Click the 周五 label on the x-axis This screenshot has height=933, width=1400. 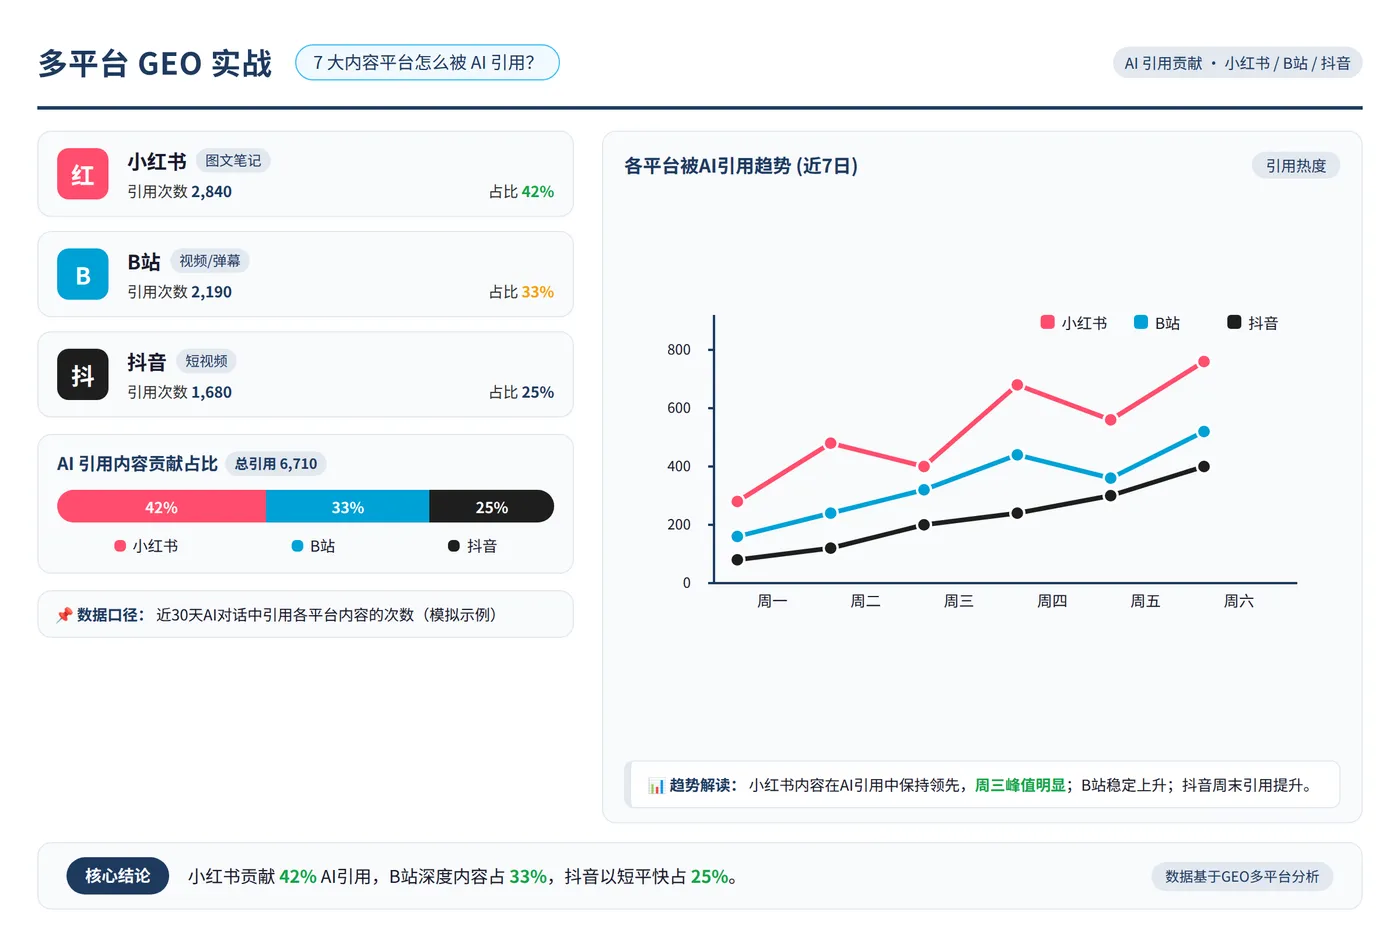coord(1145,601)
